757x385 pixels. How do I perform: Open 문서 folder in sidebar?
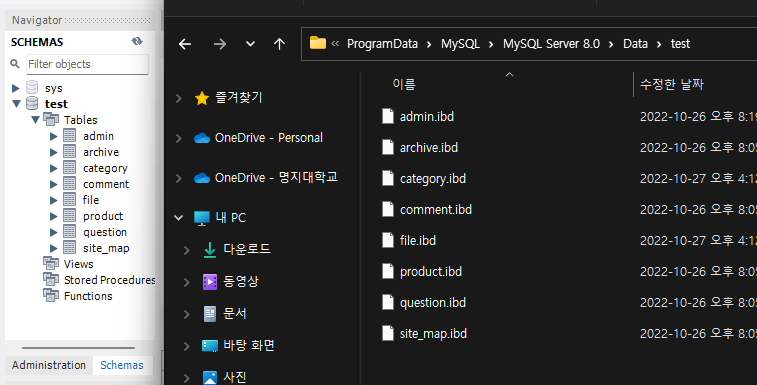click(x=235, y=314)
